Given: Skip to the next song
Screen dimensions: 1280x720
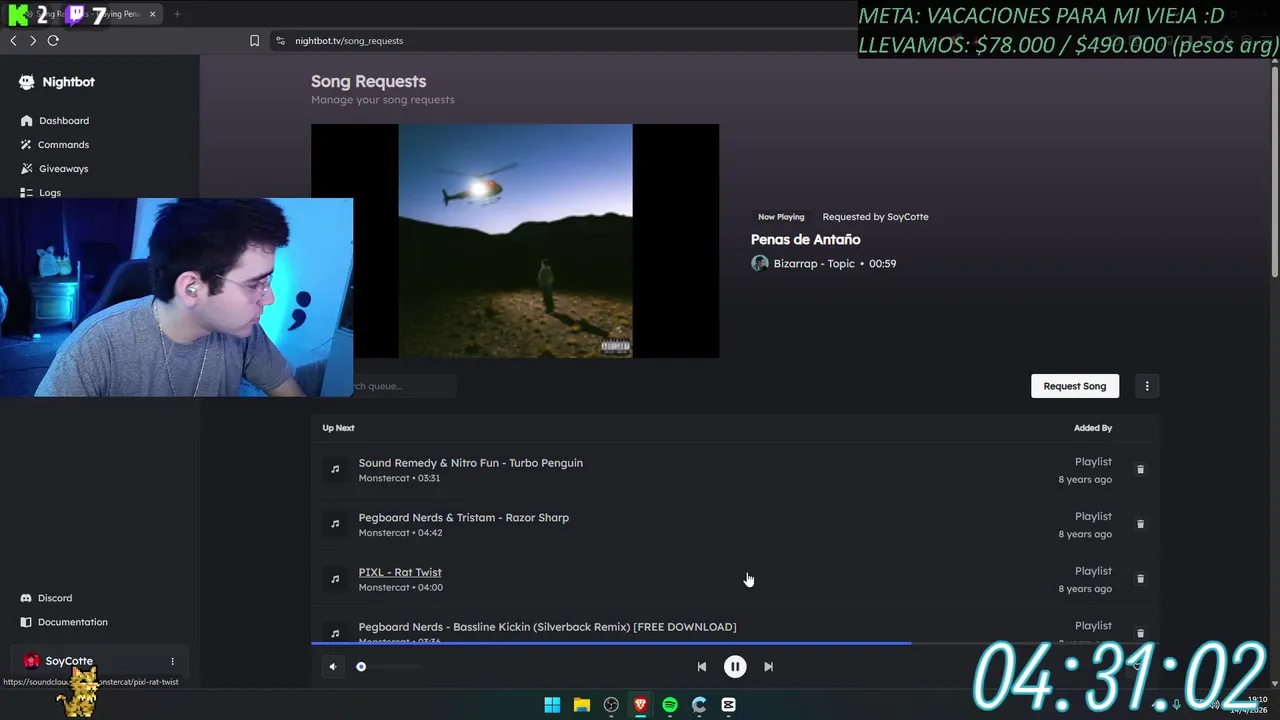Looking at the screenshot, I should [x=768, y=667].
